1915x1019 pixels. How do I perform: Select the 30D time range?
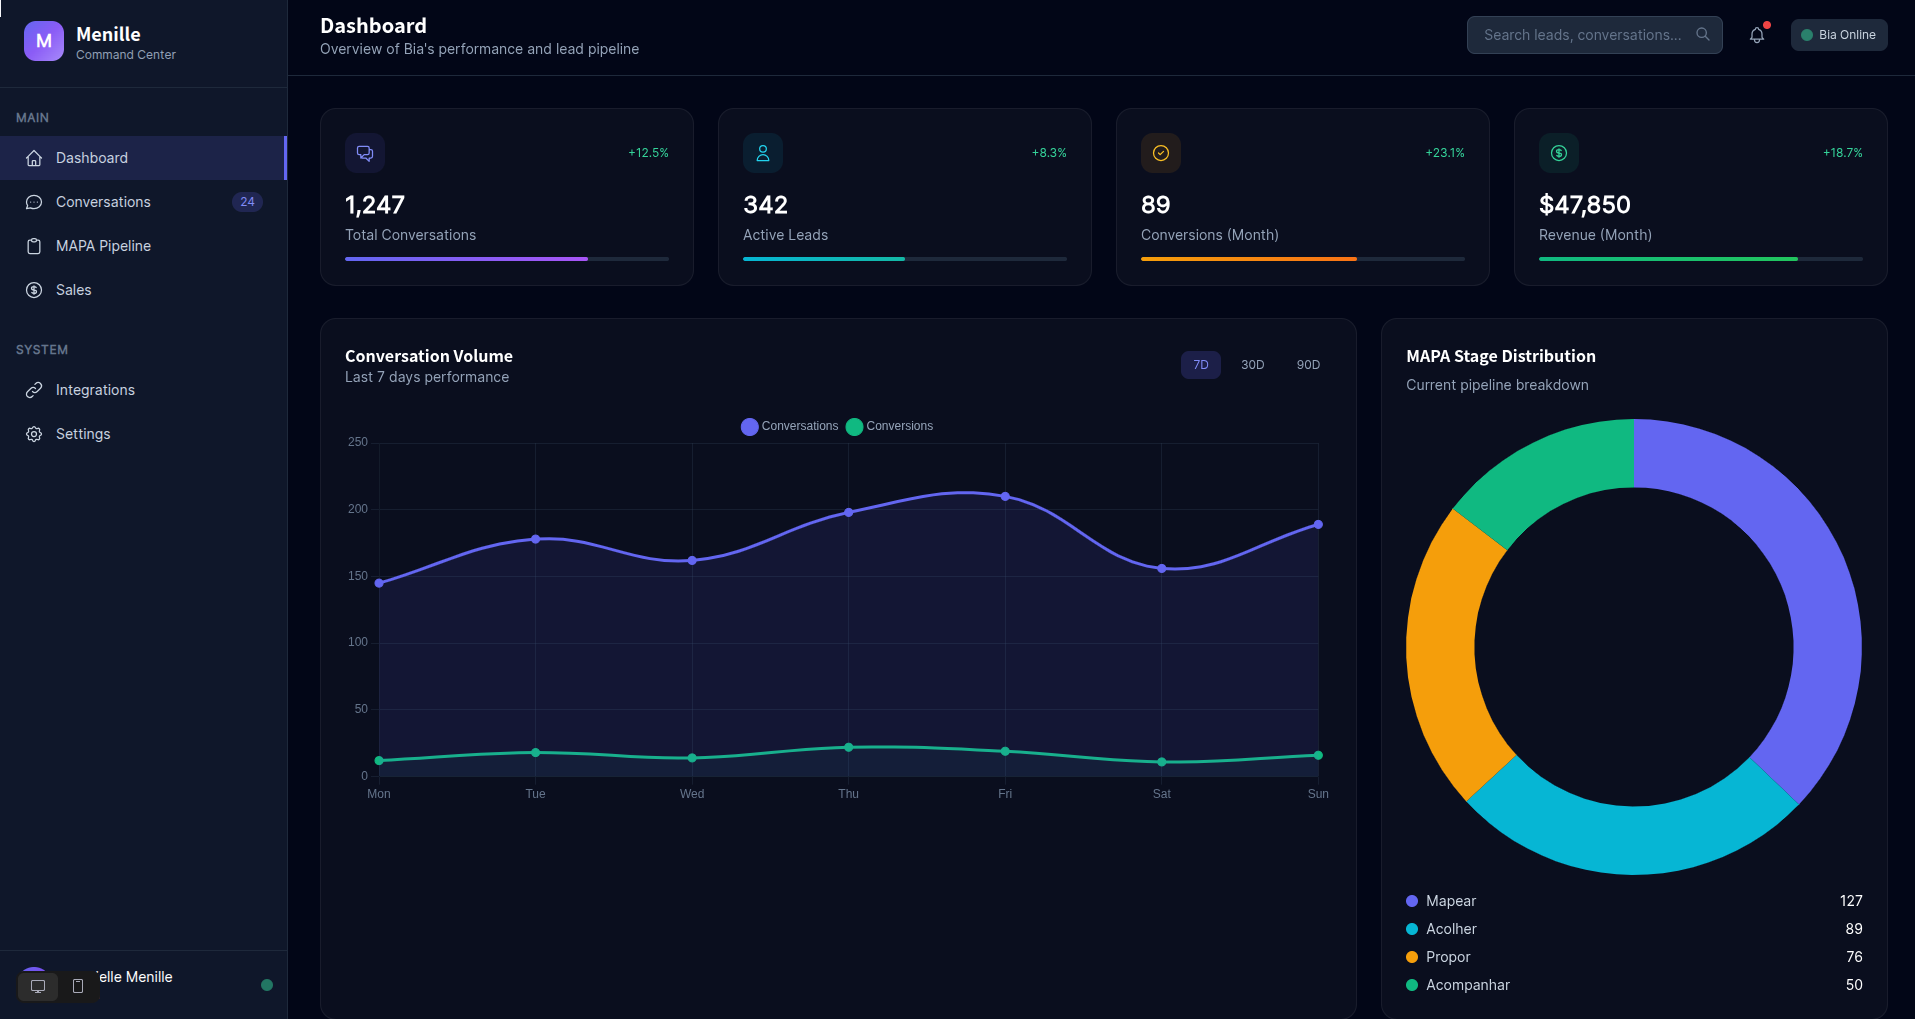coord(1253,365)
